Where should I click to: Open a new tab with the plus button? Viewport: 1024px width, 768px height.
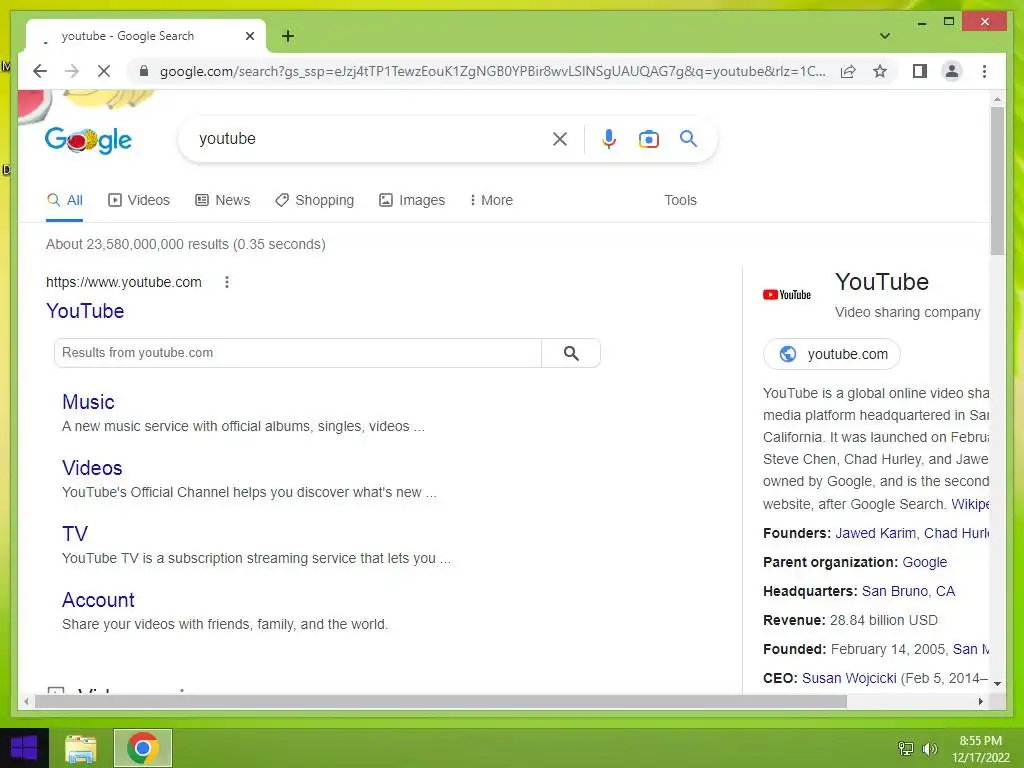[x=288, y=36]
